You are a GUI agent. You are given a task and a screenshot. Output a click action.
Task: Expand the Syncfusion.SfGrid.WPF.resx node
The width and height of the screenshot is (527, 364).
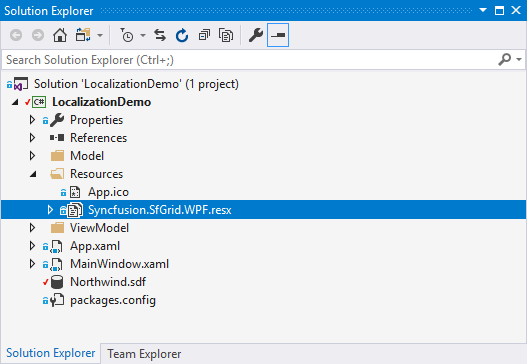tap(50, 210)
